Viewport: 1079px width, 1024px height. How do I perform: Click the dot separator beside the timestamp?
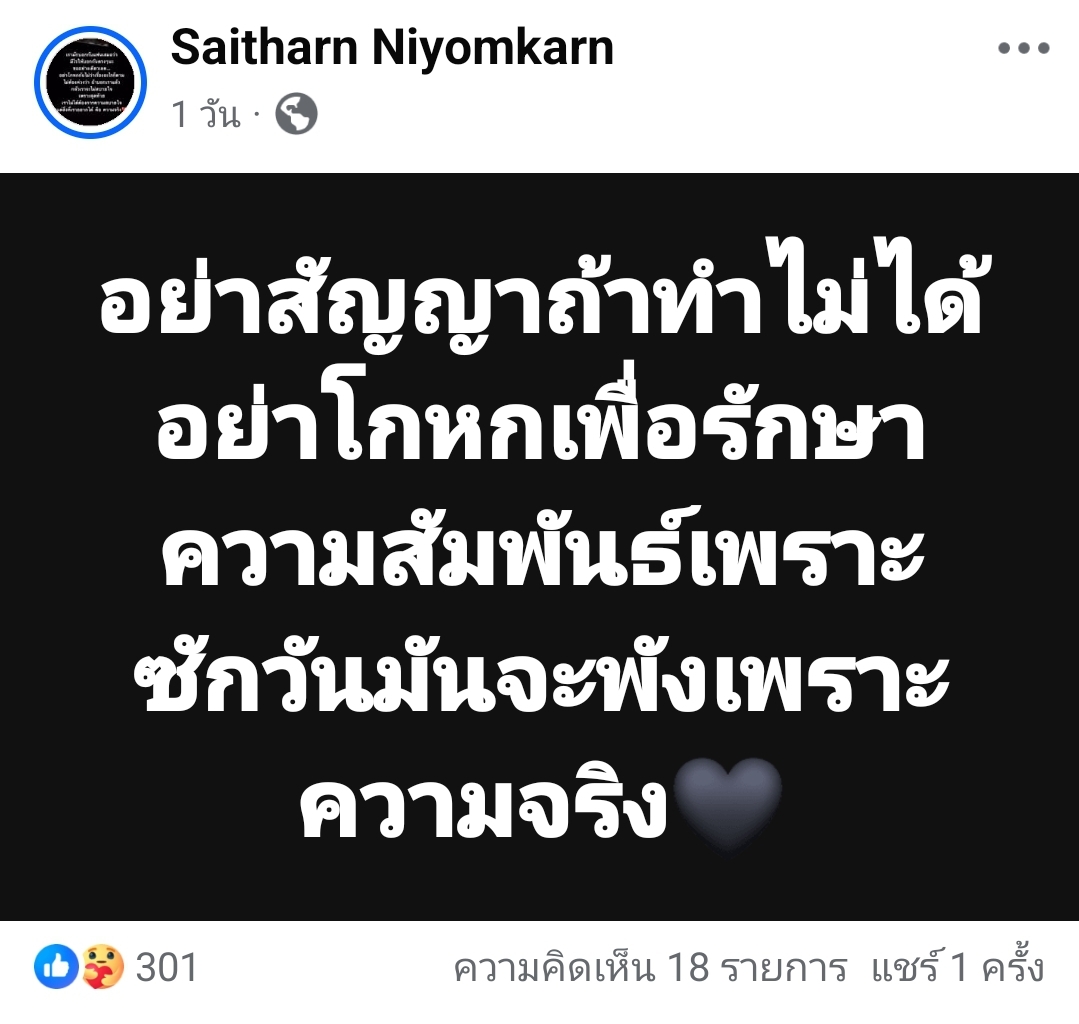(258, 114)
